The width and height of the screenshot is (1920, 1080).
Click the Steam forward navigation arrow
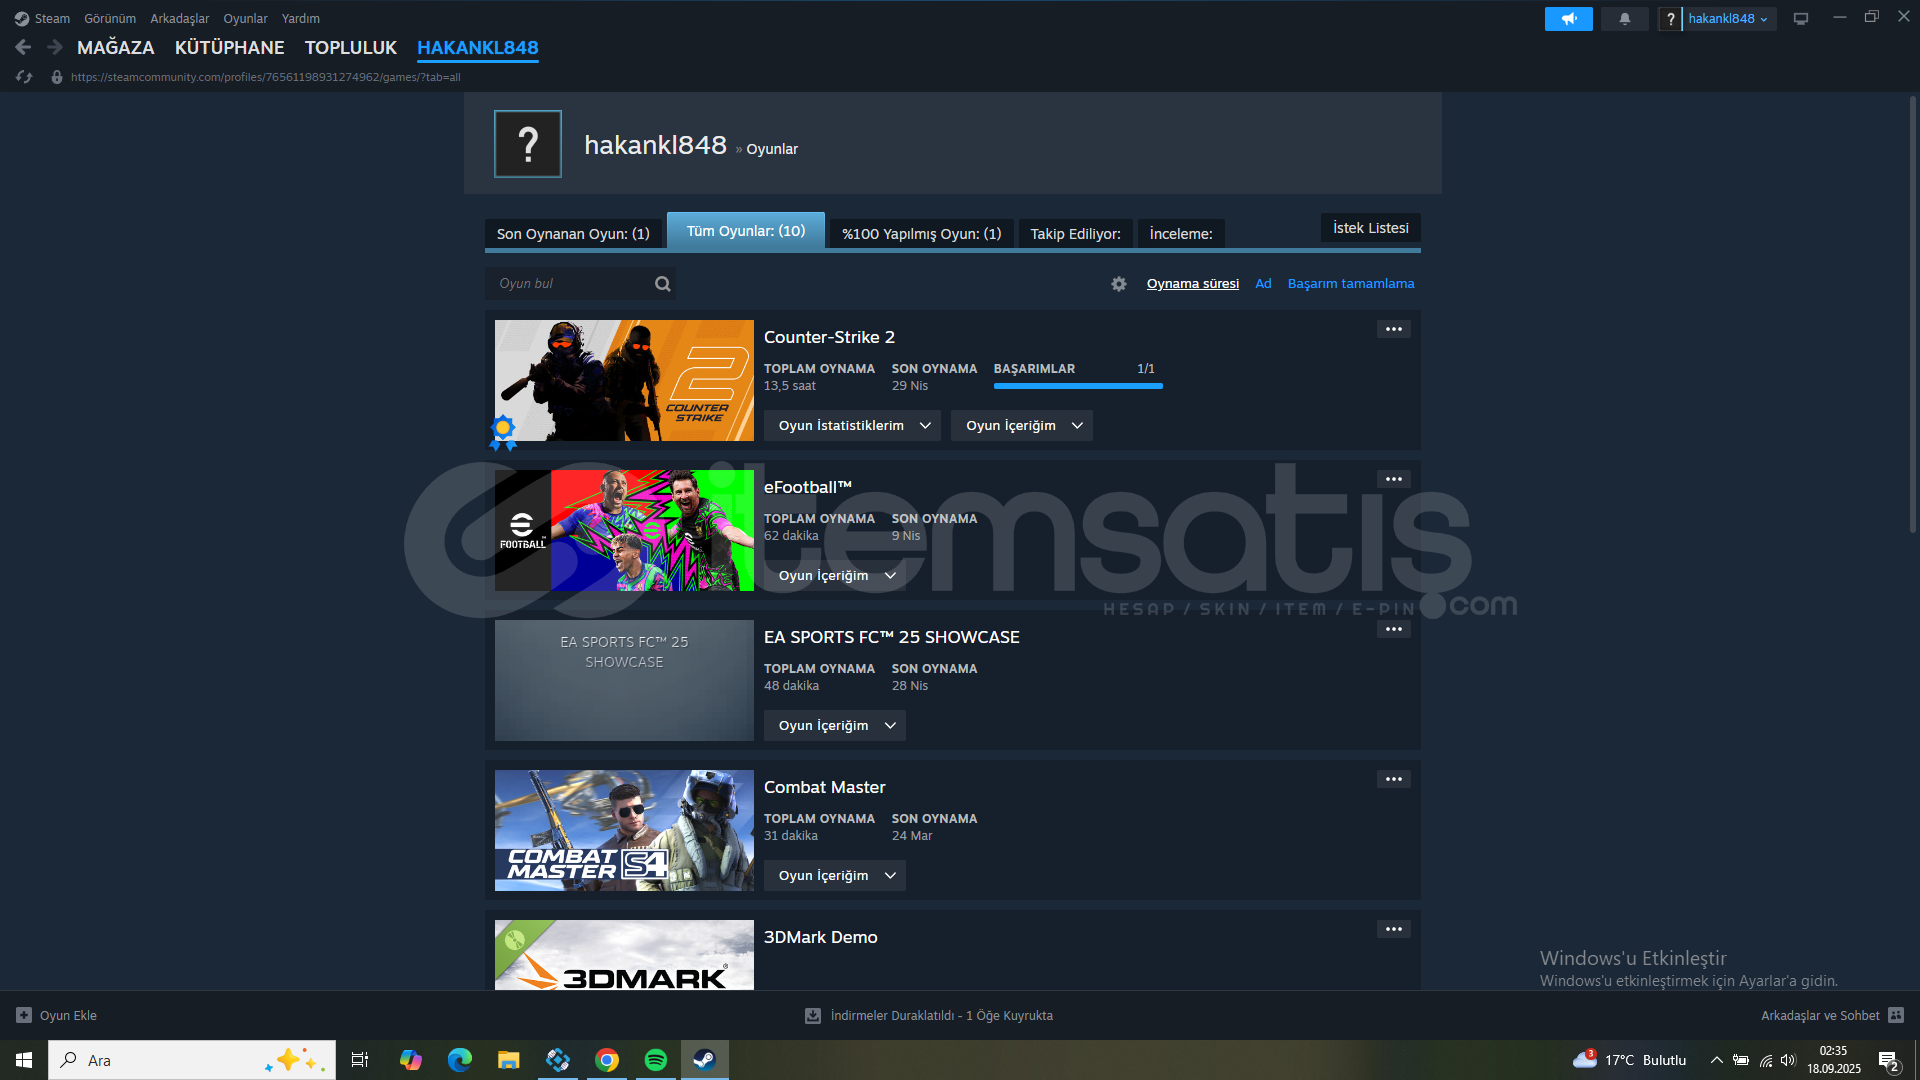(55, 47)
